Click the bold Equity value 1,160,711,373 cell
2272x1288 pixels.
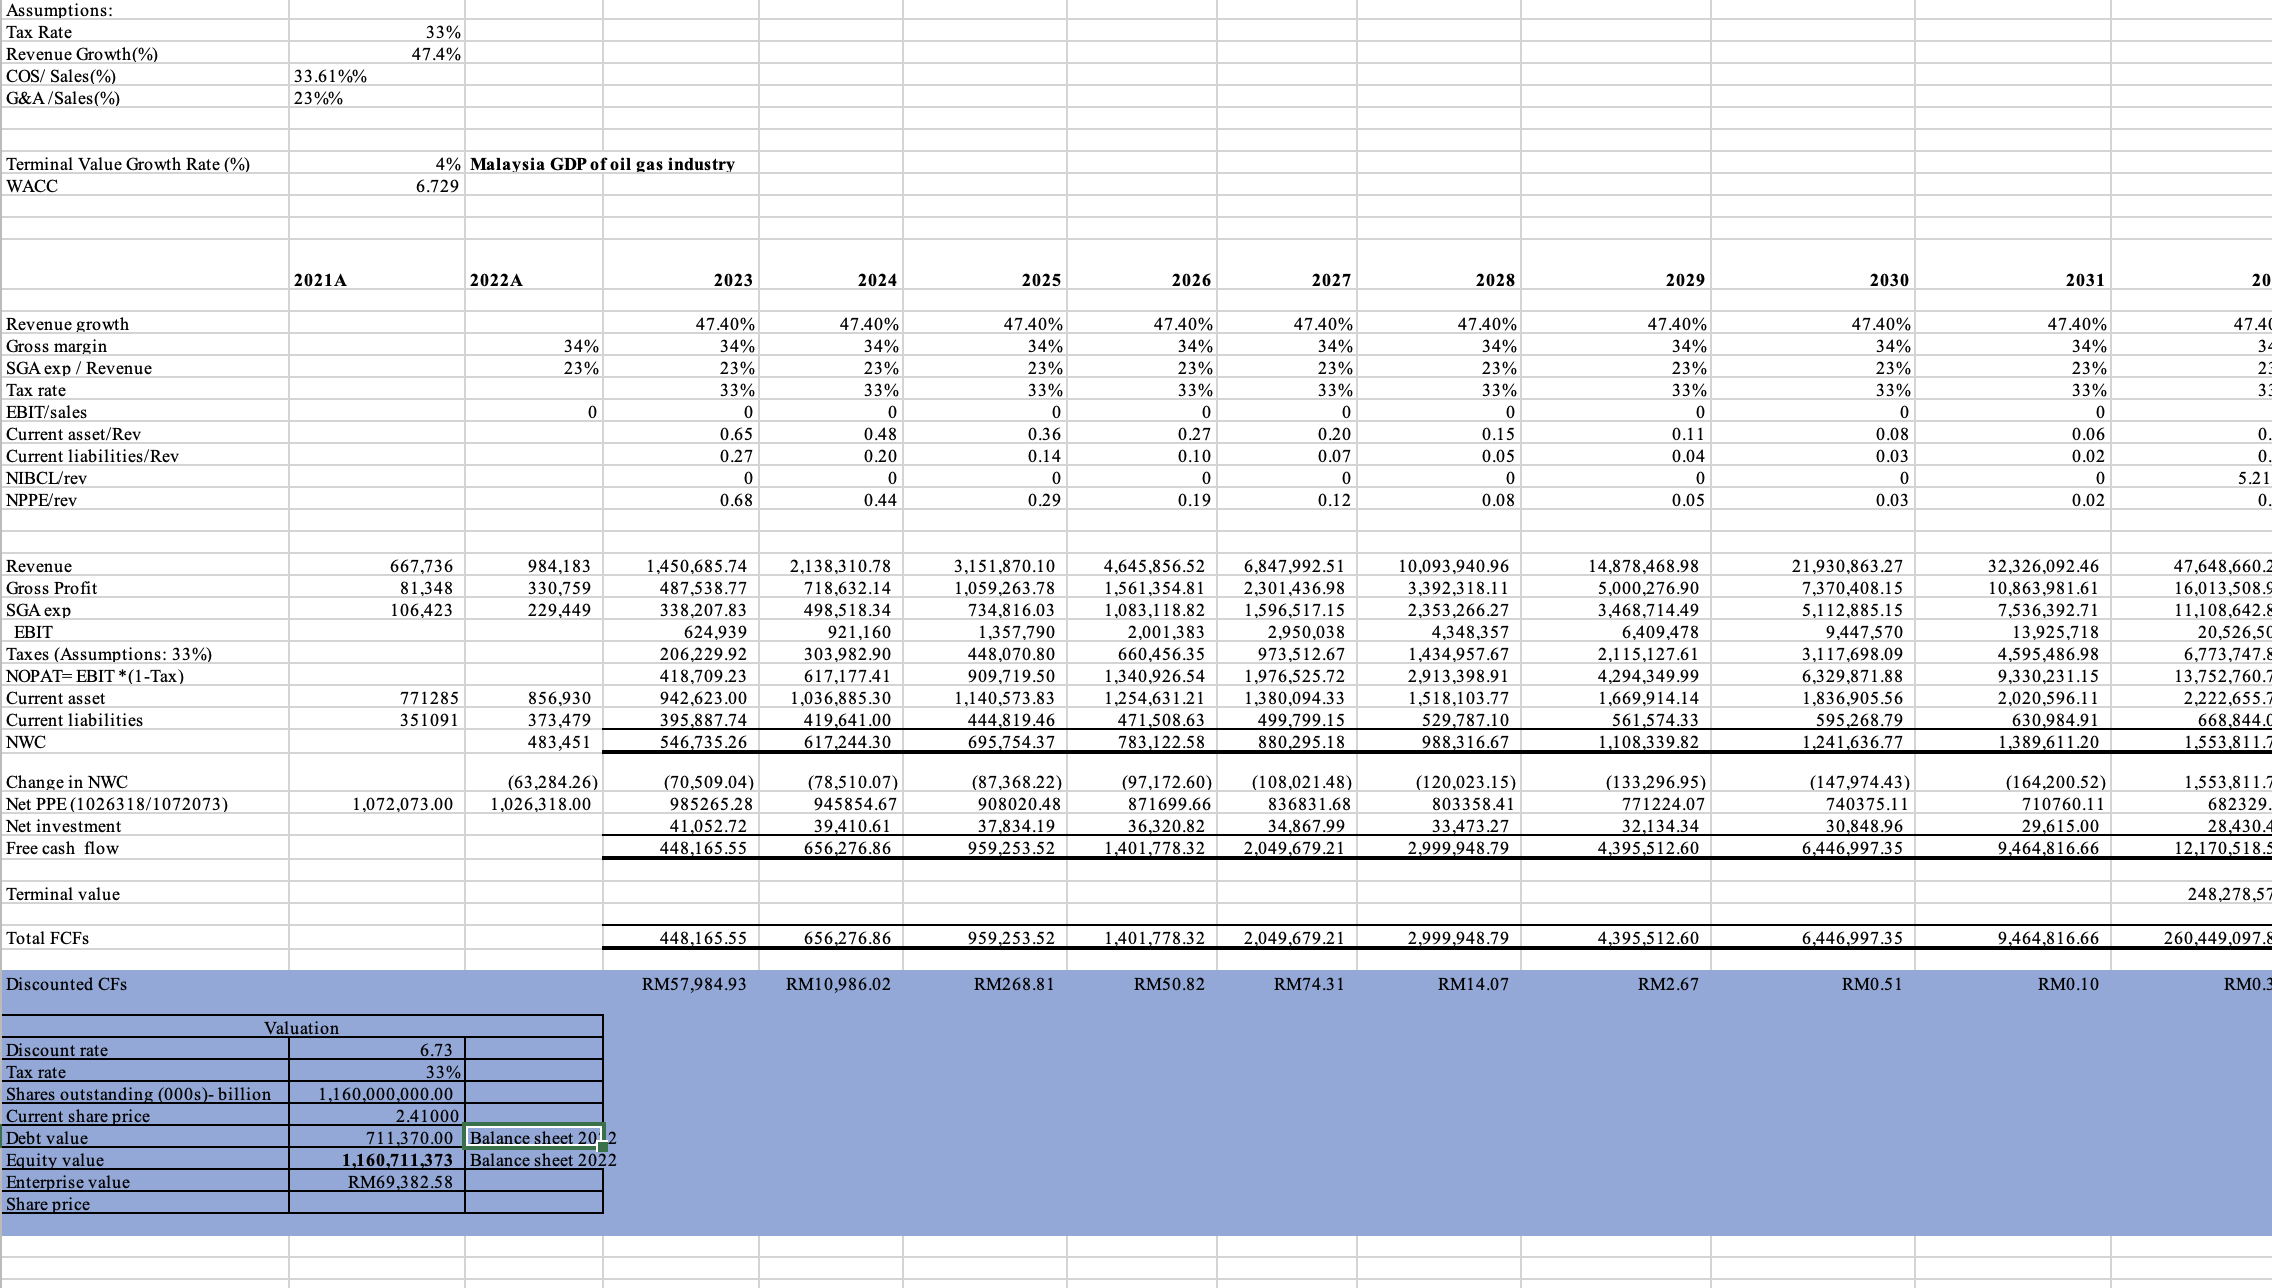click(x=397, y=1160)
